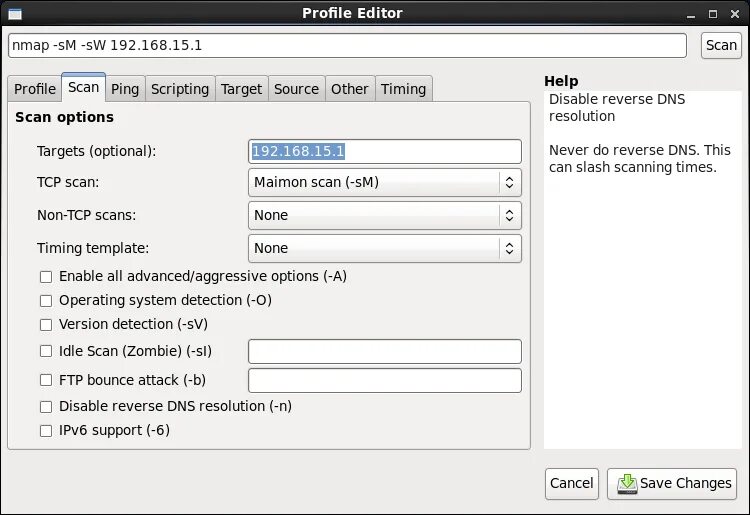
Task: Open the TCP scan dropdown
Action: click(384, 182)
